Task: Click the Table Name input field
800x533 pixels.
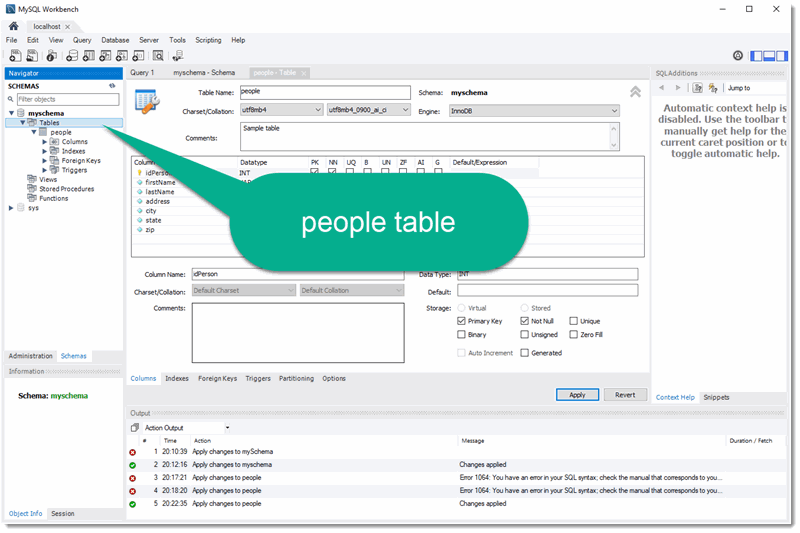Action: (x=325, y=92)
